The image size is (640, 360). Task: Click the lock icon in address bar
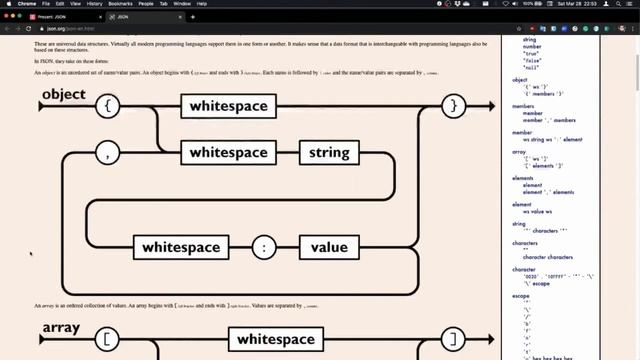pyautogui.click(x=42, y=29)
